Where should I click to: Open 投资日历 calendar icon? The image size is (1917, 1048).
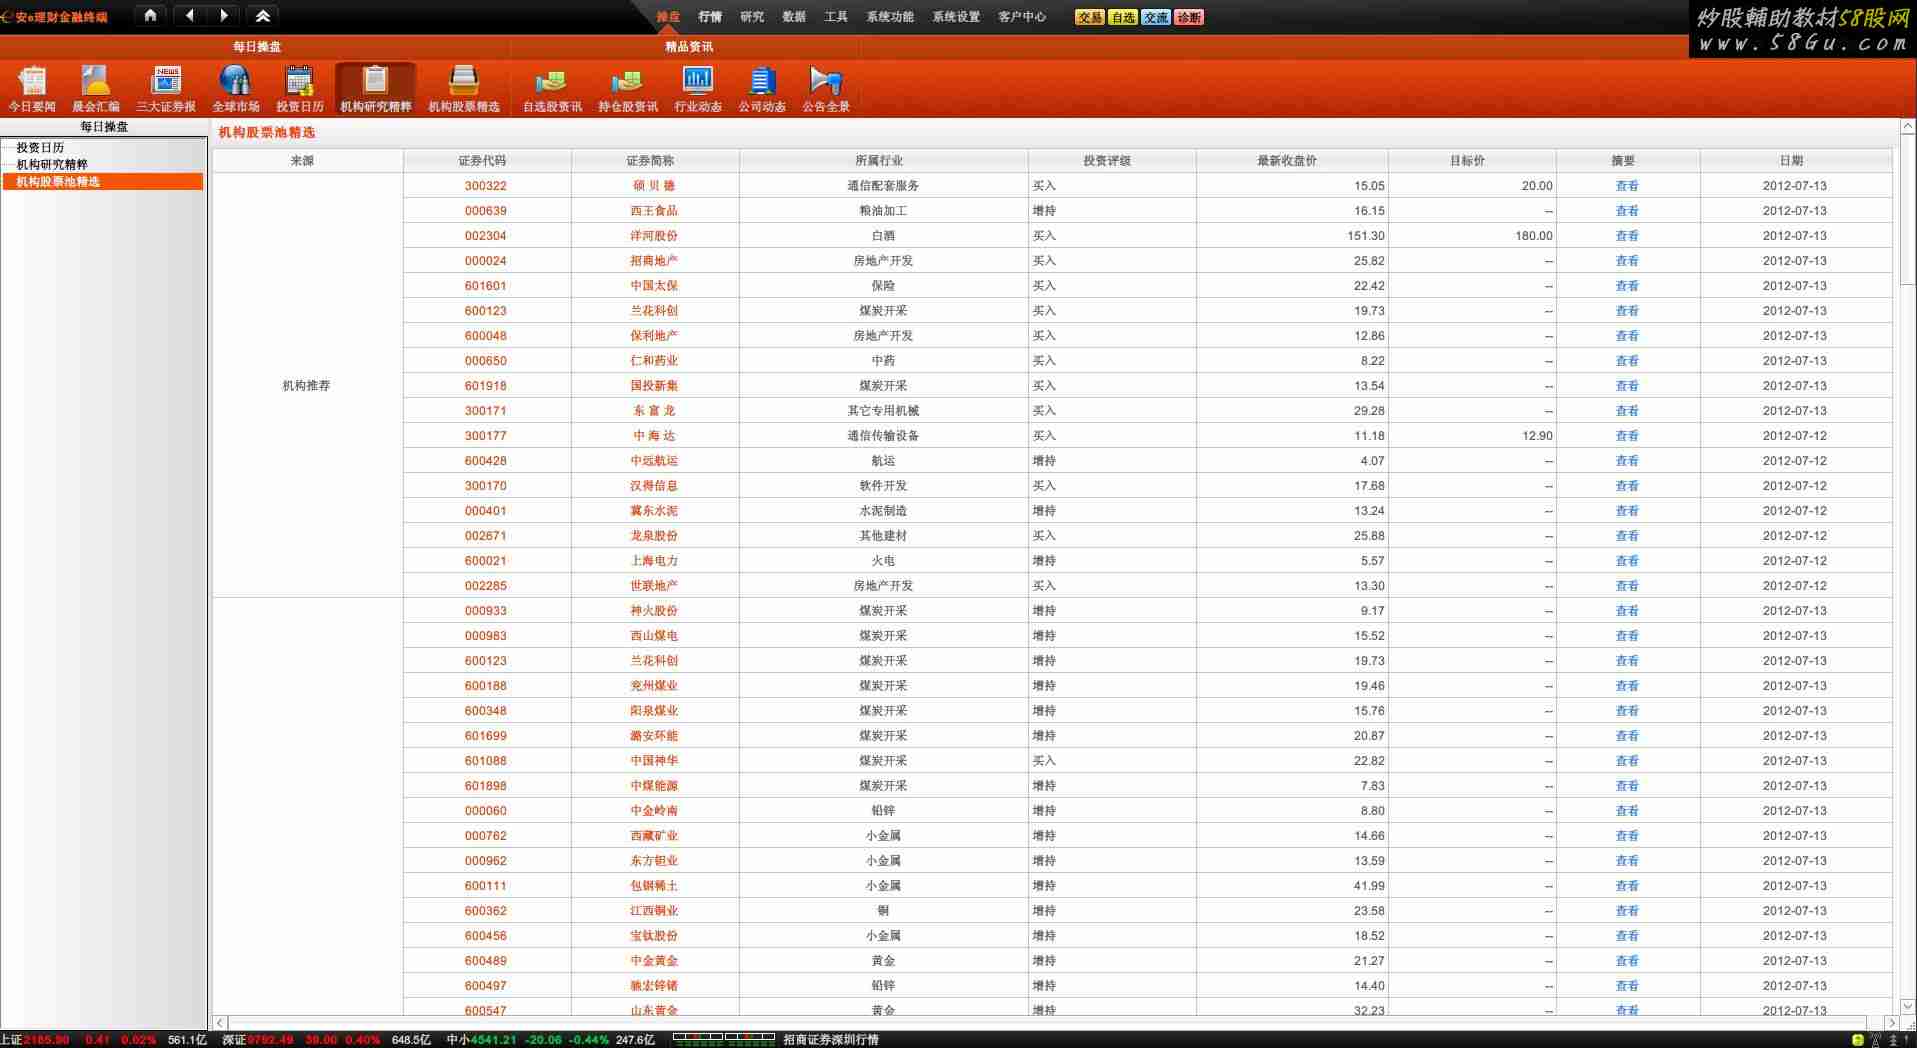point(300,88)
